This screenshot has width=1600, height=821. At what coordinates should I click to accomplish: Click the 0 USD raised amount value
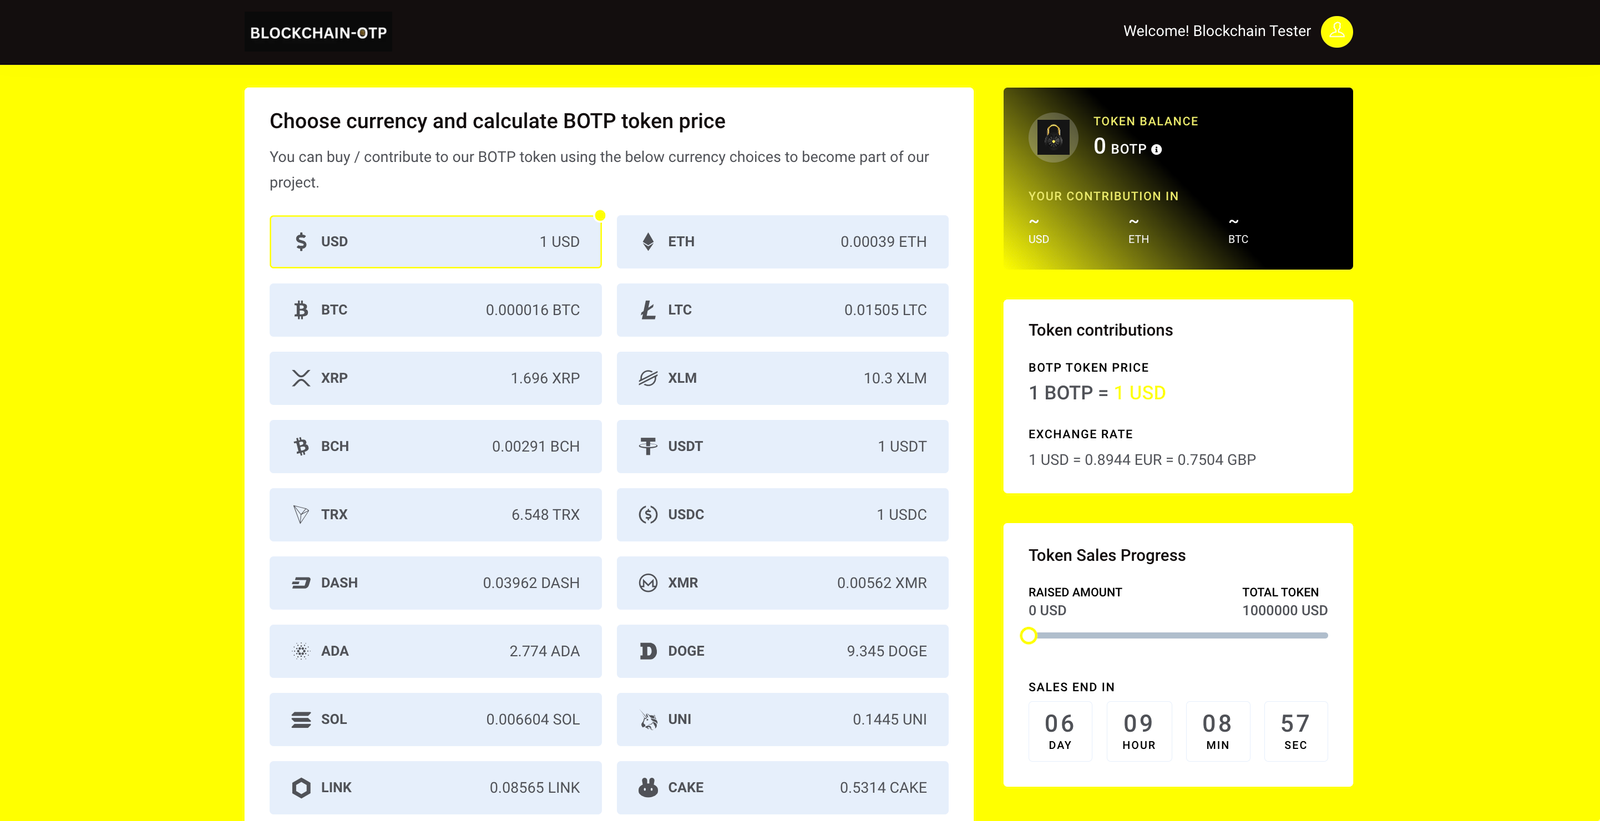tap(1047, 611)
